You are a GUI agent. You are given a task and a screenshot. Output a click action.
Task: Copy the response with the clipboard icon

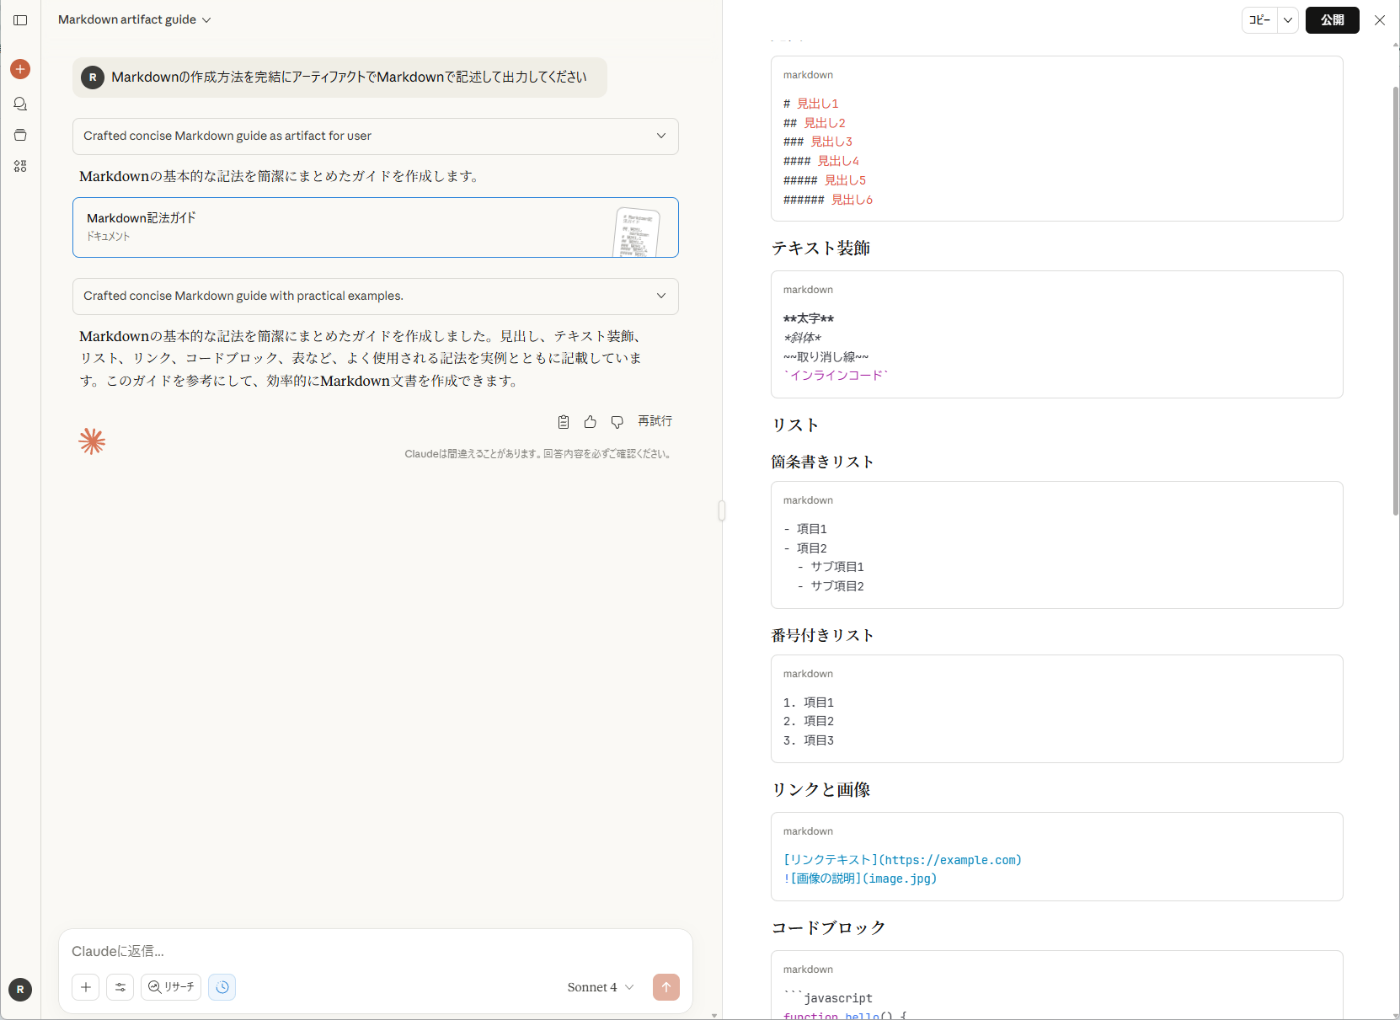[x=563, y=422]
